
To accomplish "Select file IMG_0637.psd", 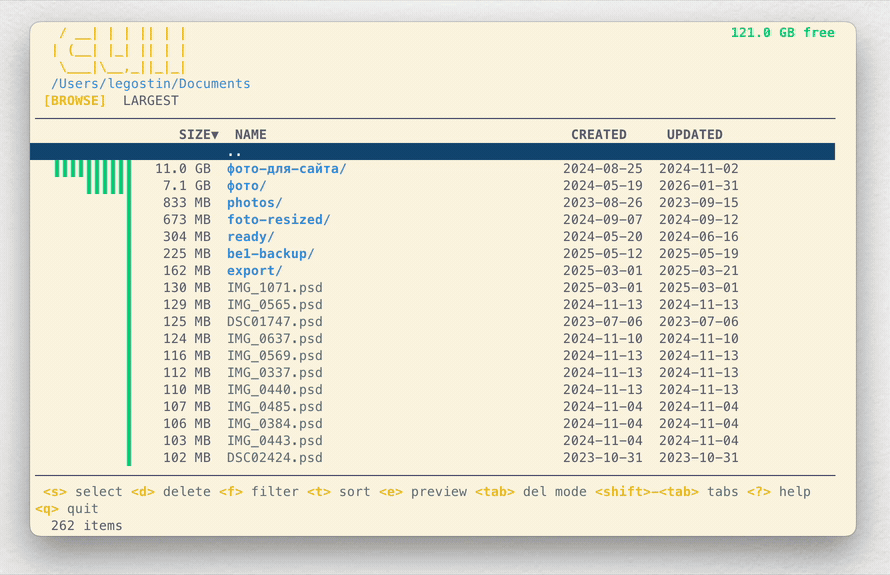I will [x=275, y=339].
